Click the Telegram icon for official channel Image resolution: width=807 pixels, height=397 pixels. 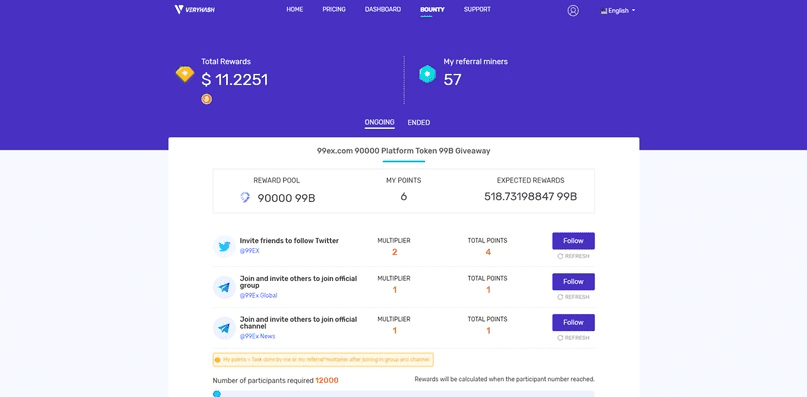(x=224, y=328)
